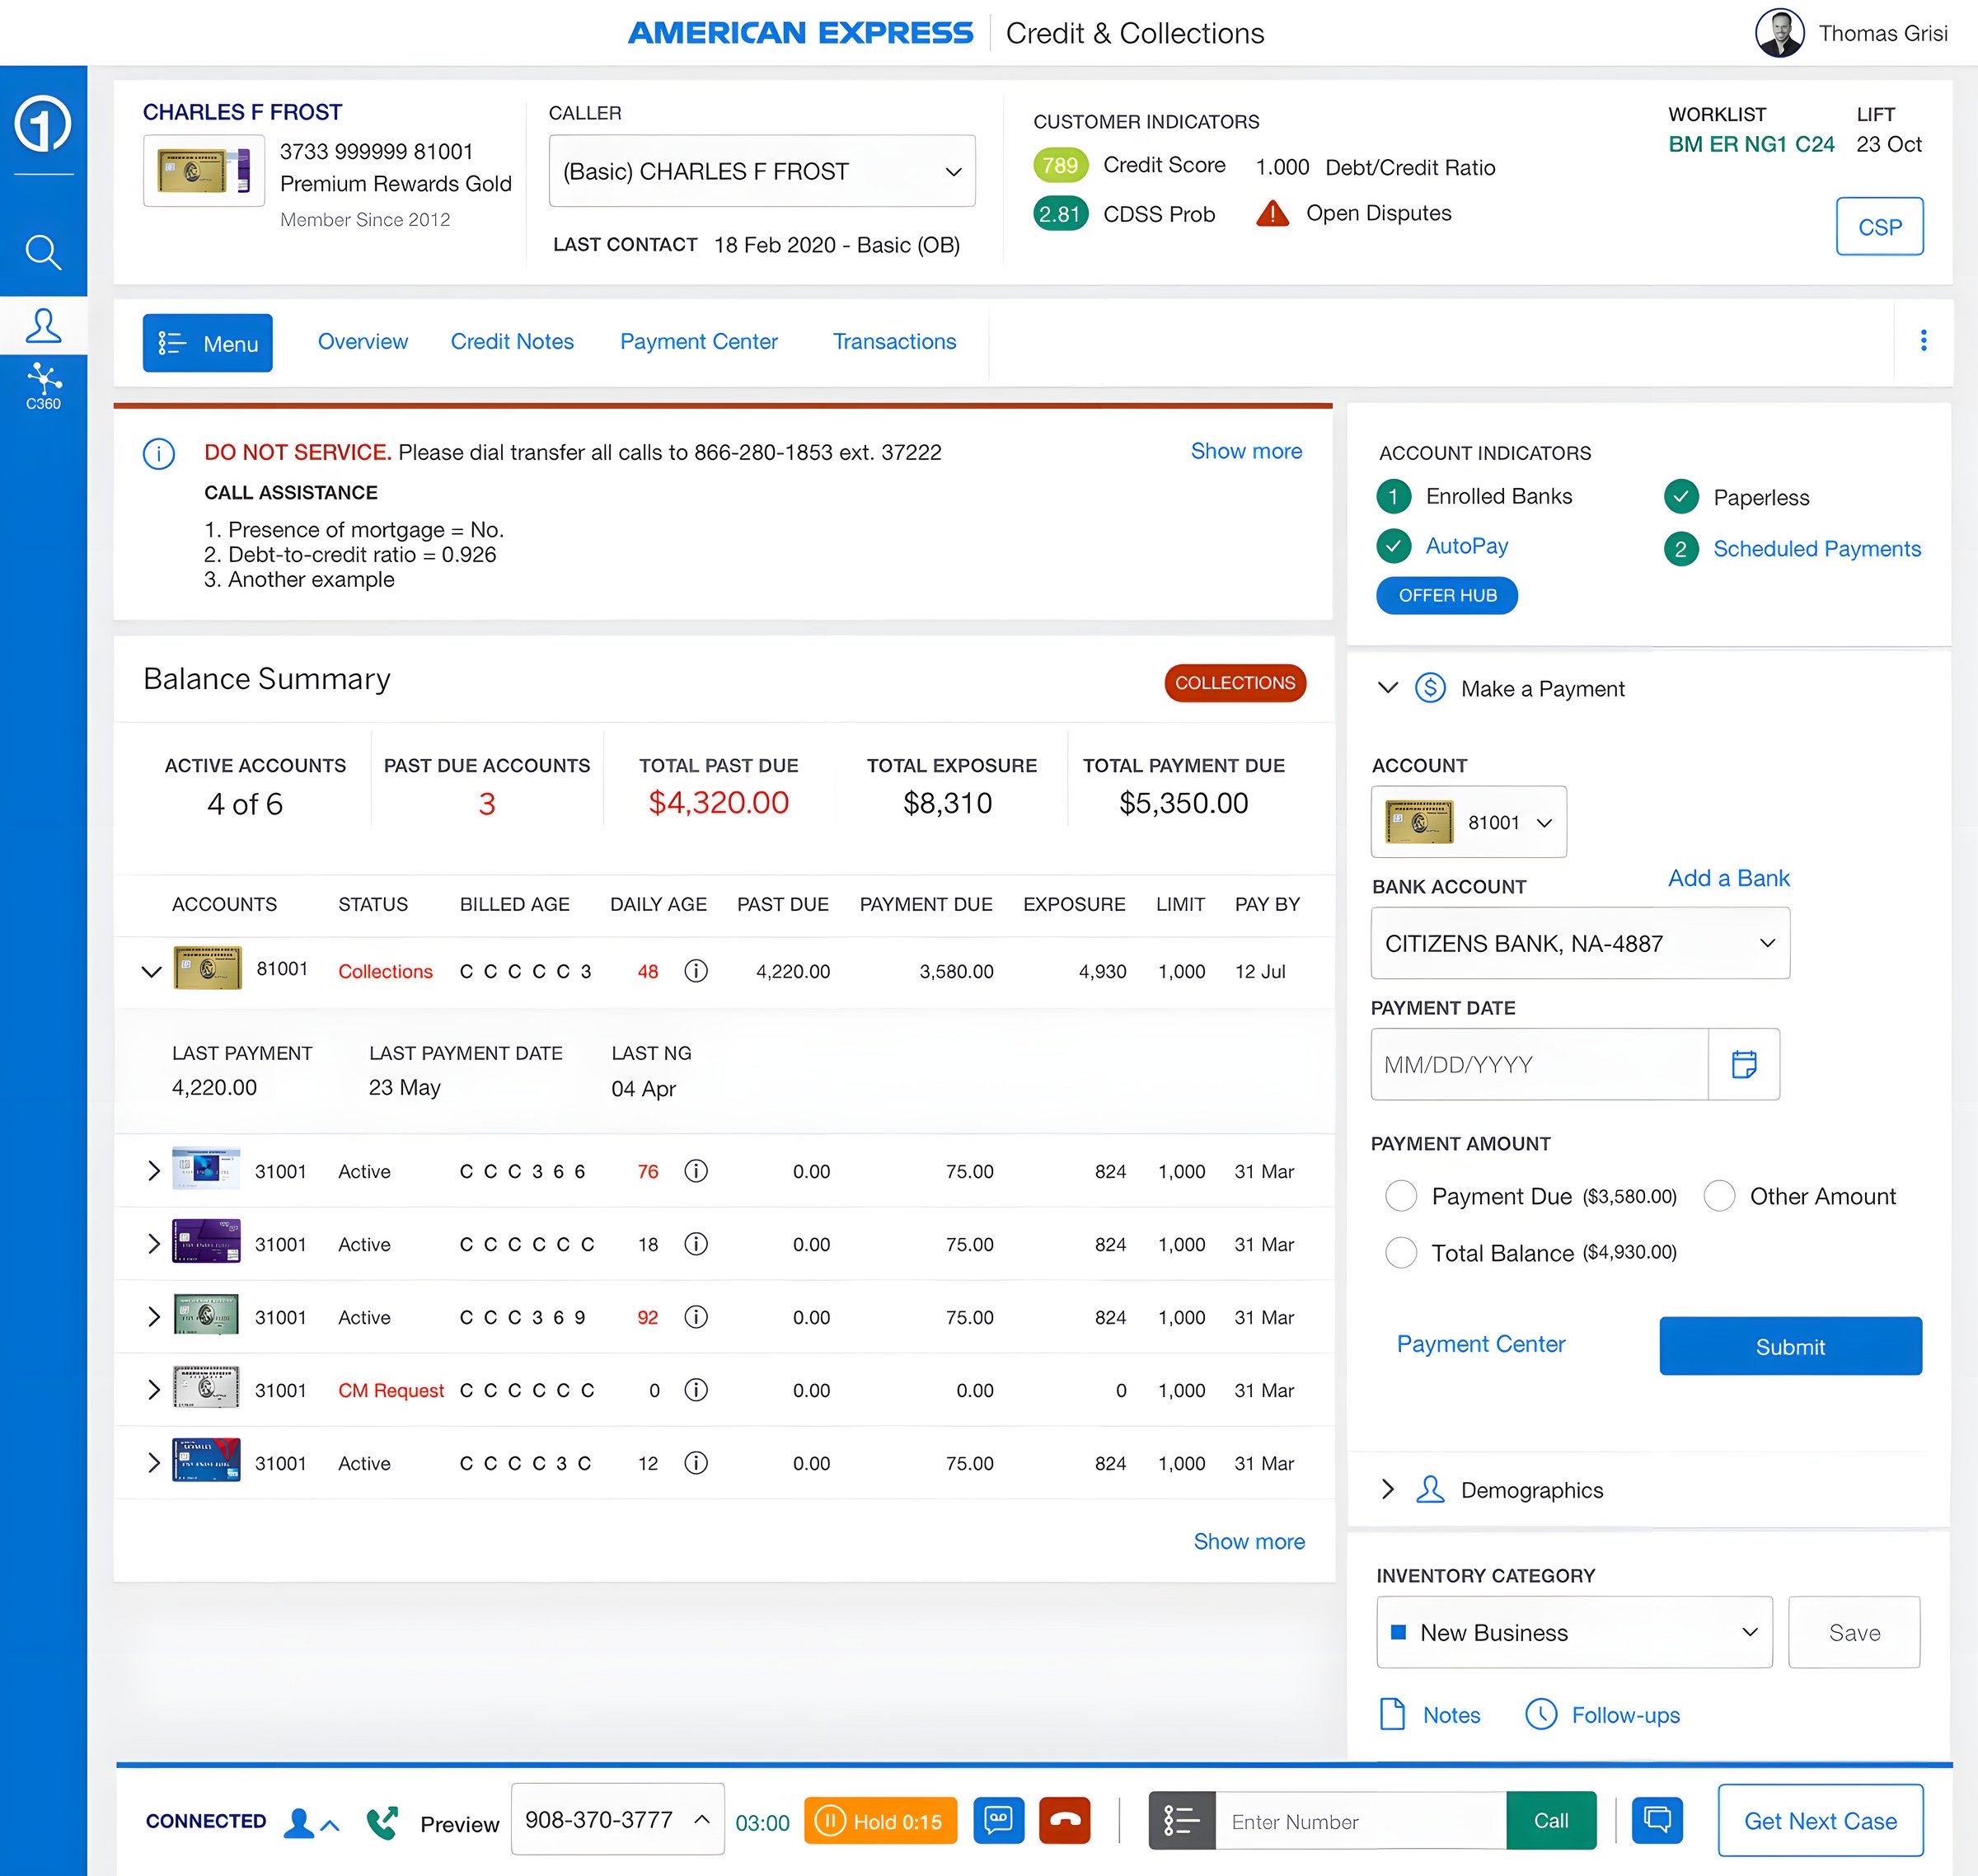Screen dimensions: 1978x1876
Task: Expand the account row with daily age 76
Action: point(153,1171)
